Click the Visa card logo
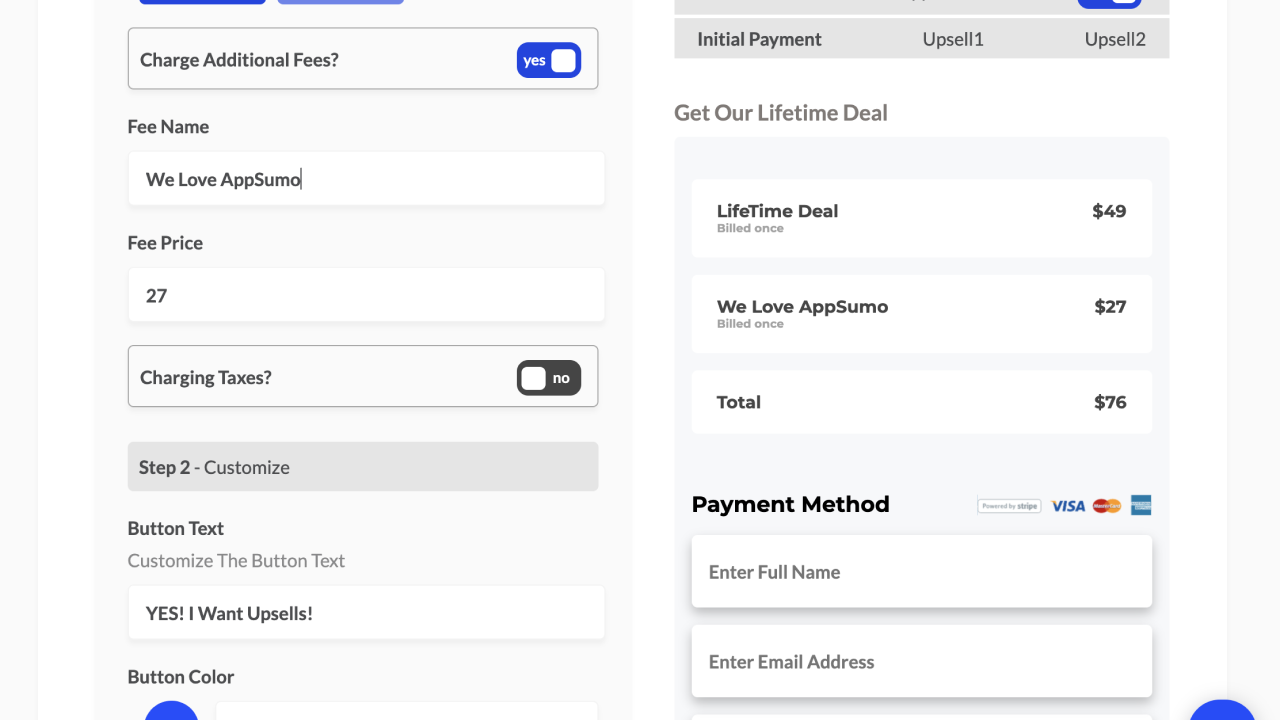 1068,506
